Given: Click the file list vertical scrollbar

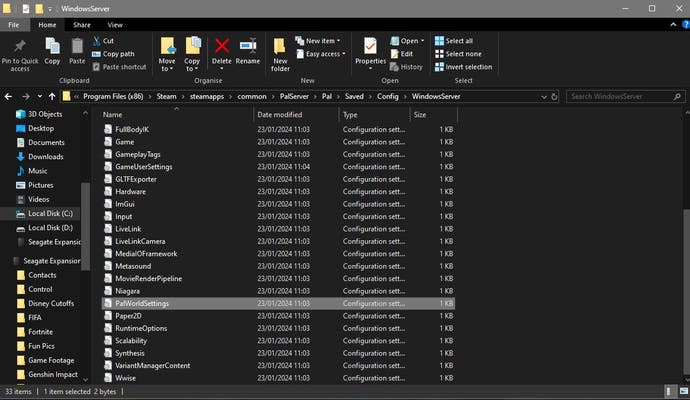Looking at the screenshot, I should (x=686, y=290).
